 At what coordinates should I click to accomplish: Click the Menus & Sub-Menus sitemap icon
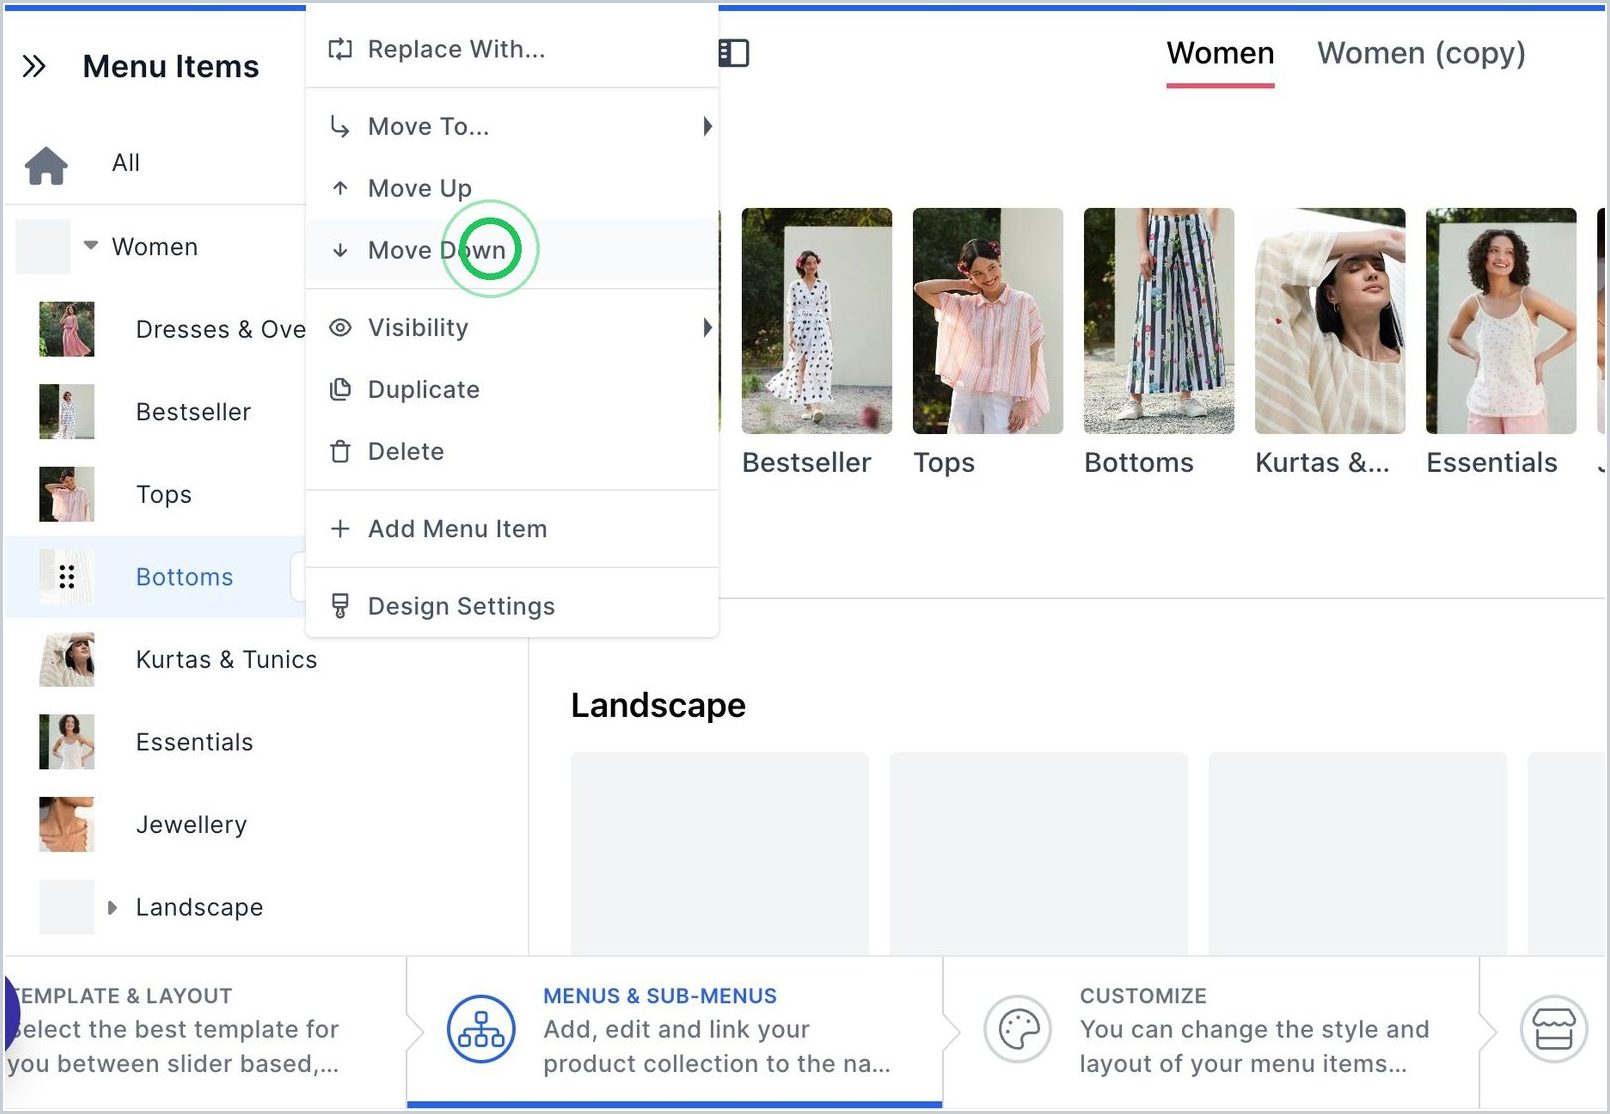point(481,1029)
